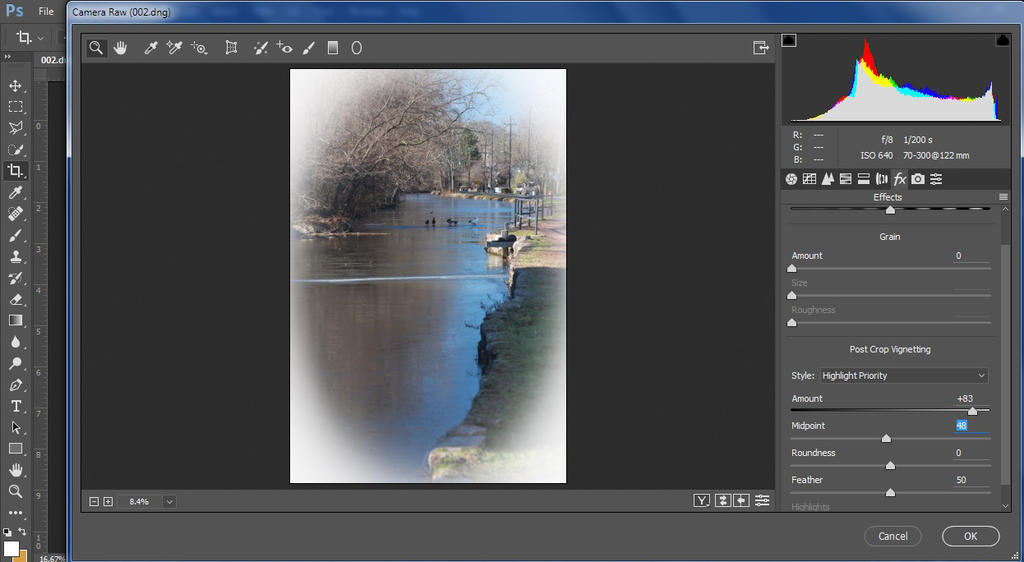Toggle before/after preview view button
The image size is (1024, 562).
(x=702, y=501)
